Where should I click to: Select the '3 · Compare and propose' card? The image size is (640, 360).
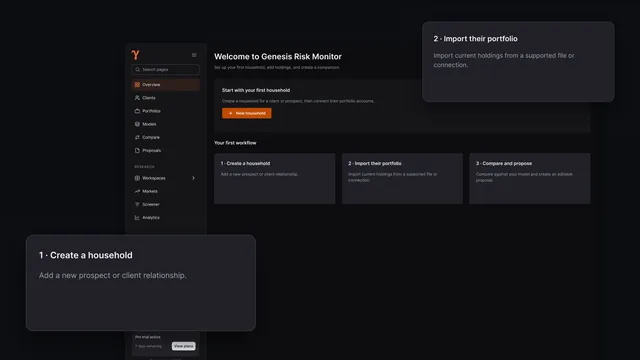point(530,178)
